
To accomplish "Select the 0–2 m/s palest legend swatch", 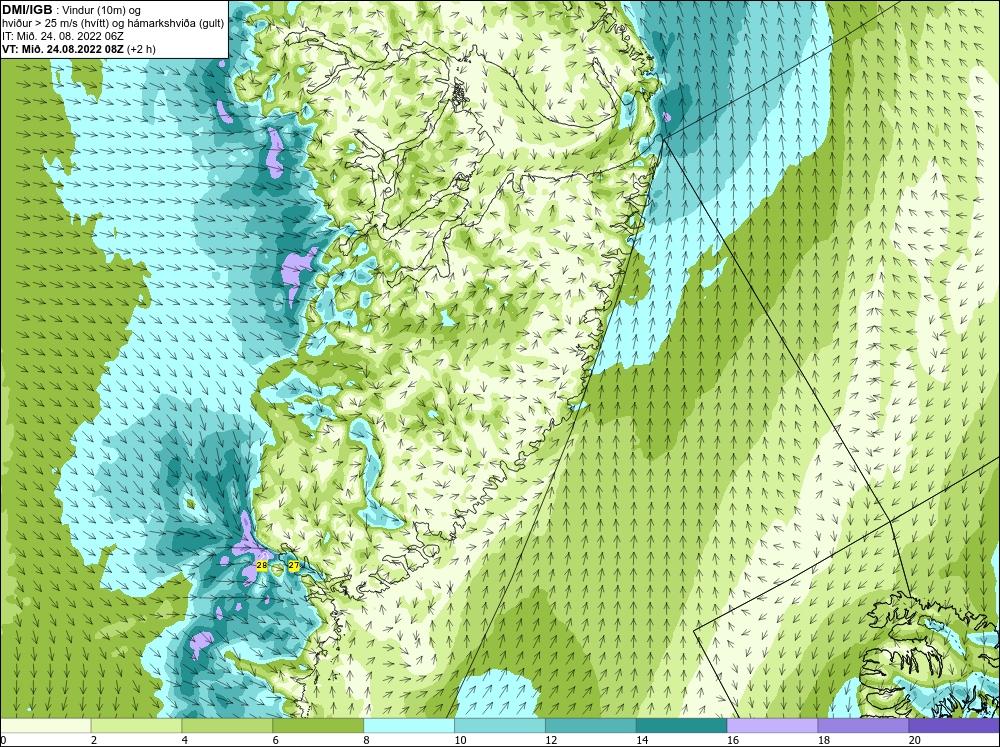I will [x=46, y=725].
